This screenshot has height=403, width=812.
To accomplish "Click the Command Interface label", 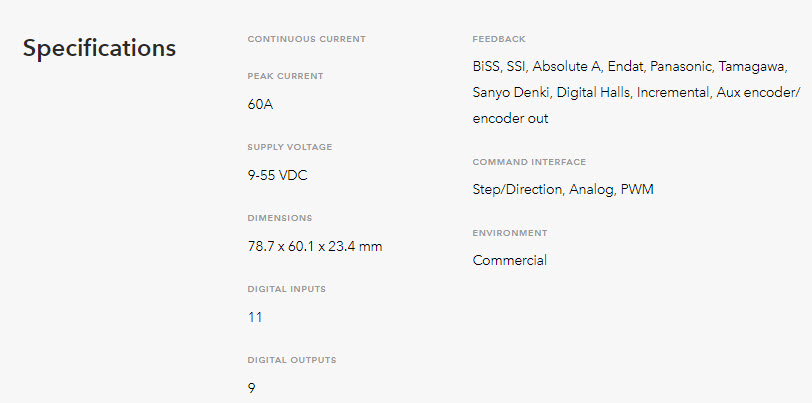I will tap(529, 162).
